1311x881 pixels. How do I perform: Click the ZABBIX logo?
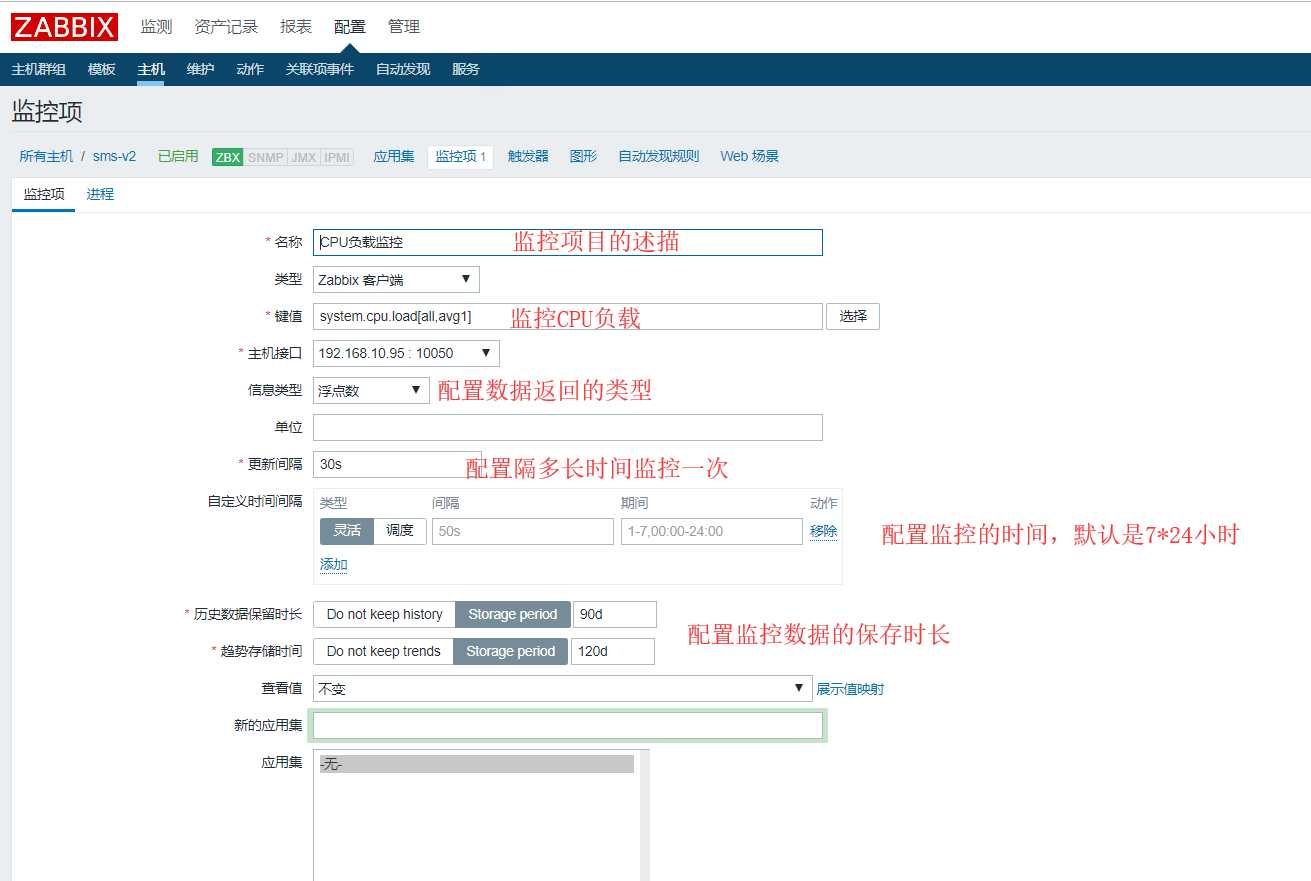point(65,27)
